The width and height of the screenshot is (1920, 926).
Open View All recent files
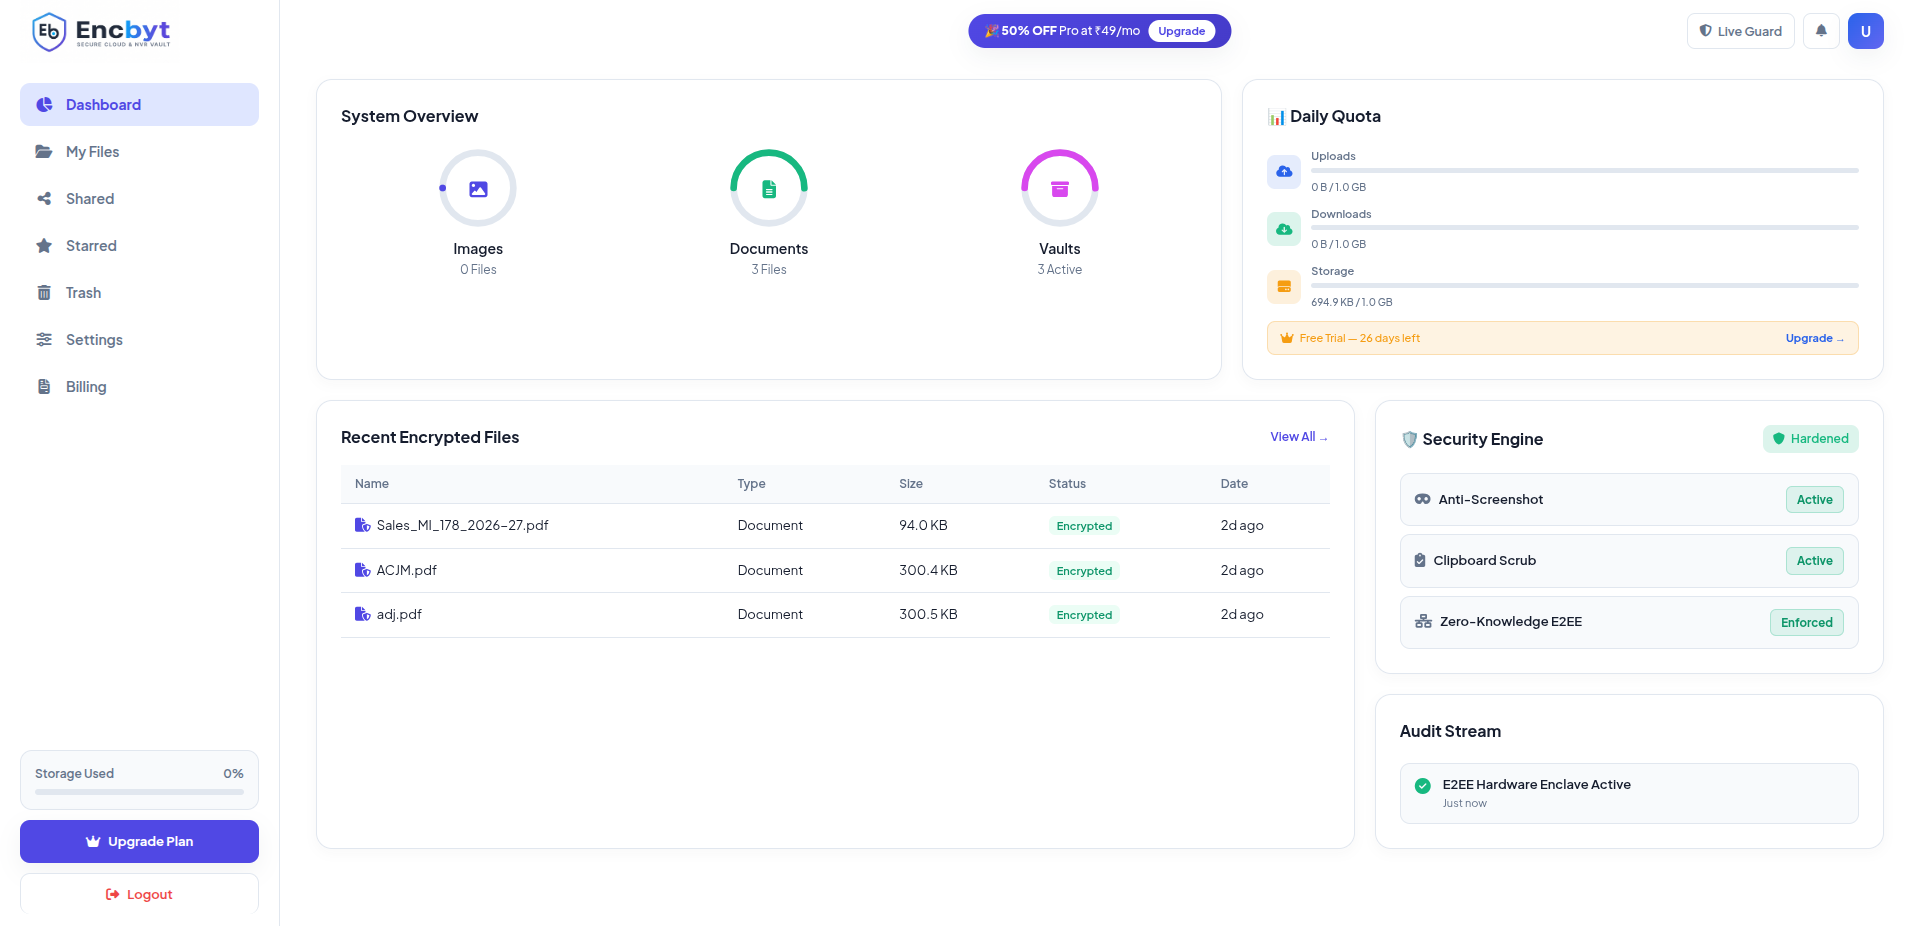pos(1298,437)
